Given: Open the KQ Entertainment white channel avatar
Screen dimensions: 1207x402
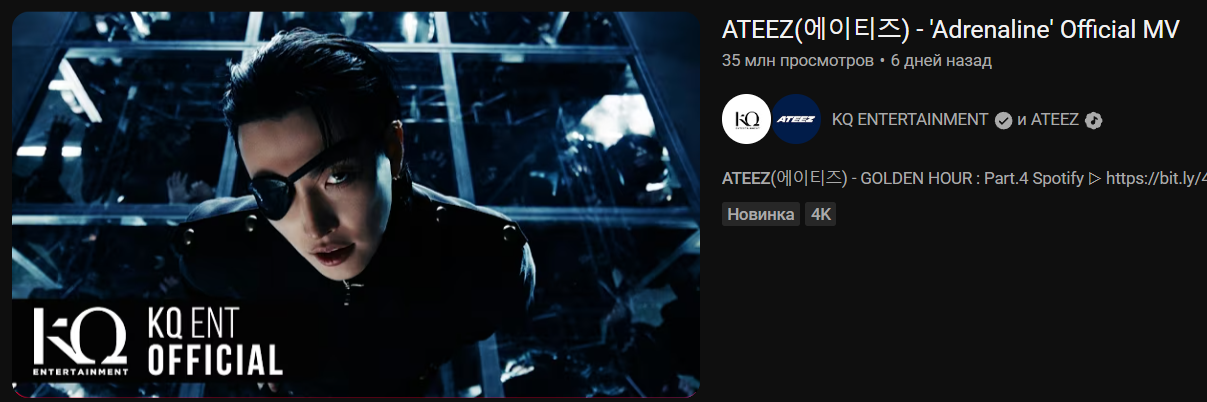Looking at the screenshot, I should point(746,120).
